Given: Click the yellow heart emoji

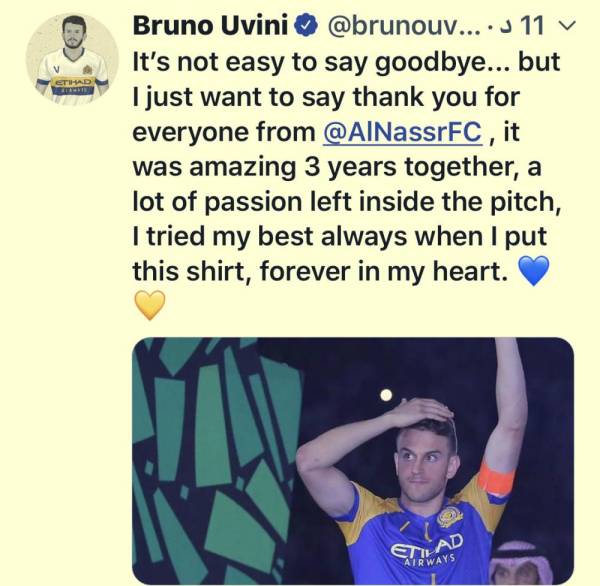Looking at the screenshot, I should point(150,305).
